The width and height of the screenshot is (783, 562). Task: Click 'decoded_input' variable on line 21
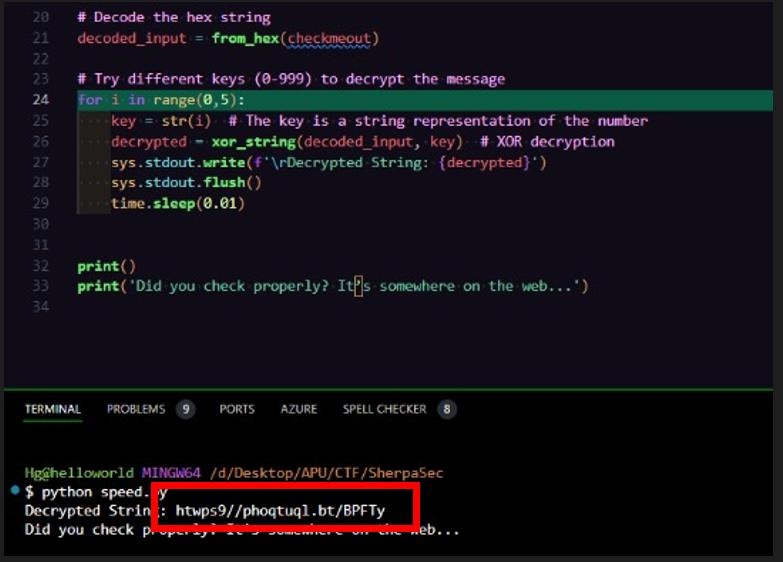[x=132, y=38]
